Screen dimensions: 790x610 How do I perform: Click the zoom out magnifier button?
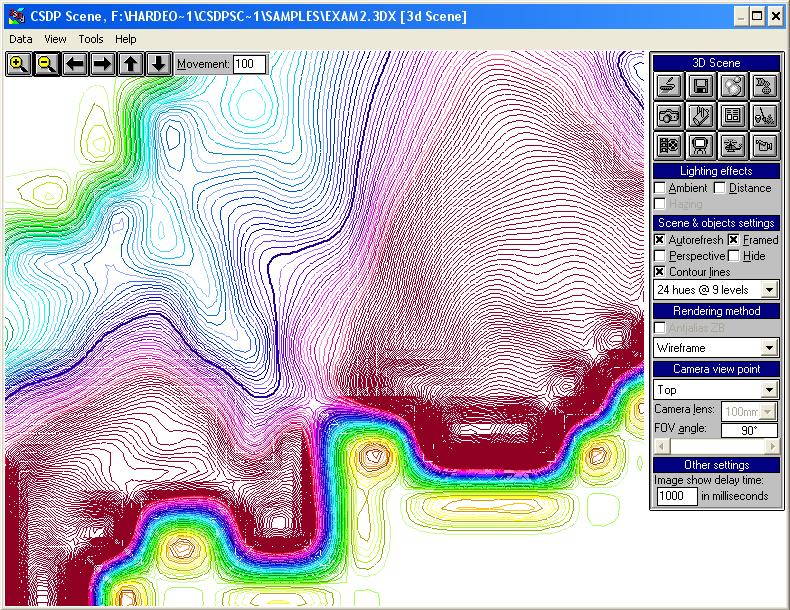pos(46,64)
